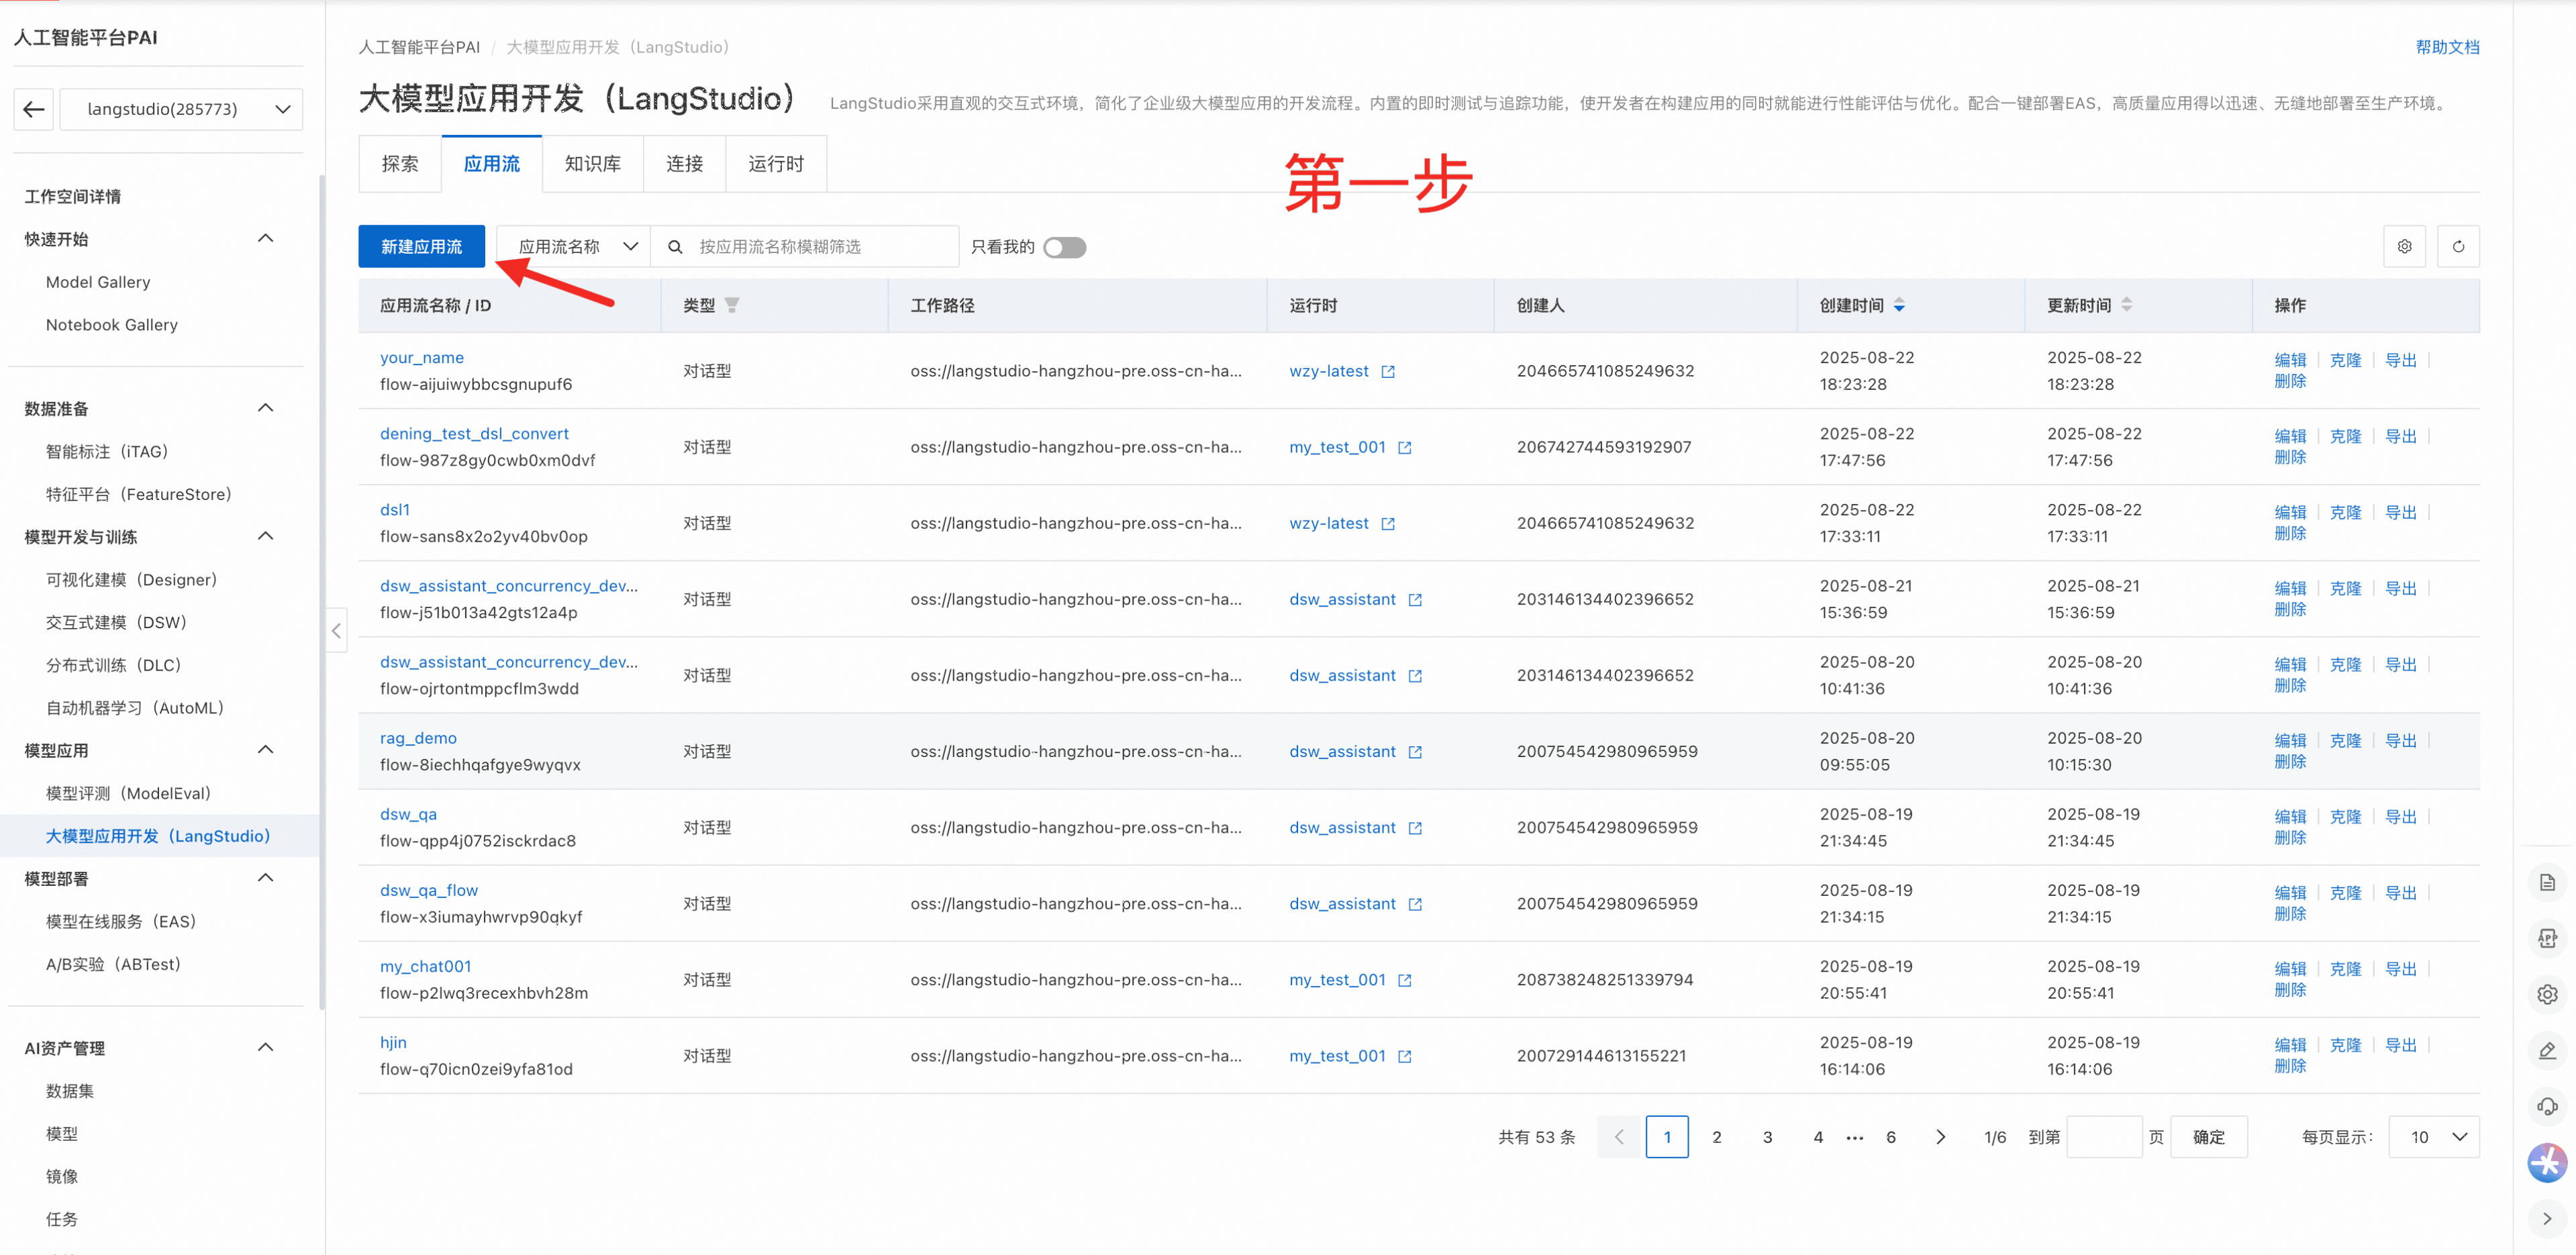
Task: Go to page 2 in pagination
Action: point(1717,1137)
